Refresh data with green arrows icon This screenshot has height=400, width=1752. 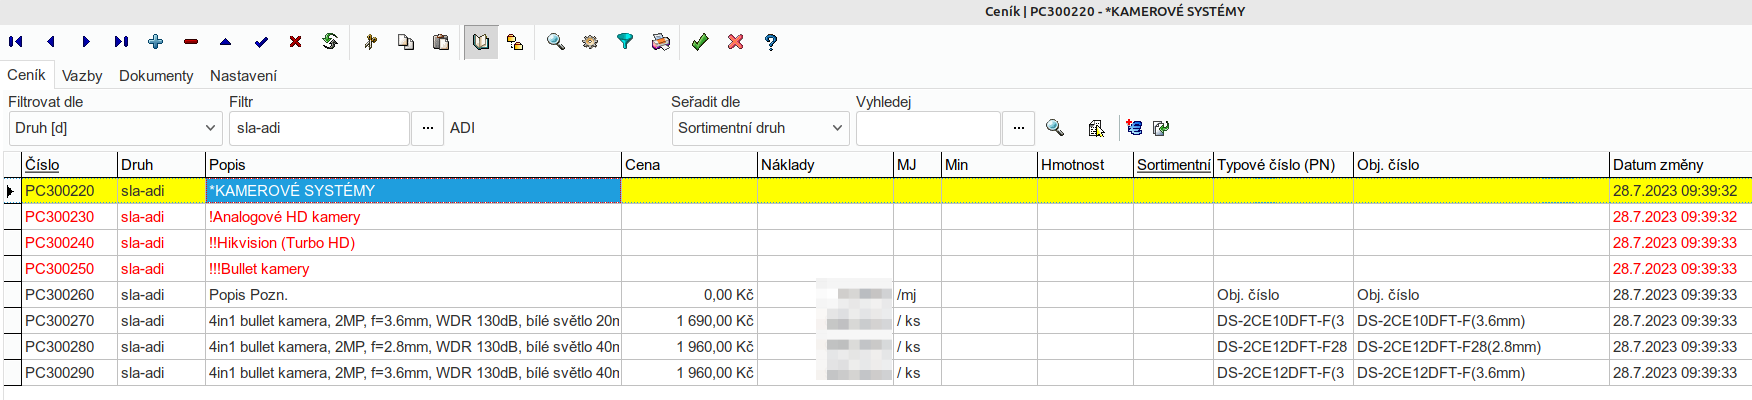[x=330, y=42]
